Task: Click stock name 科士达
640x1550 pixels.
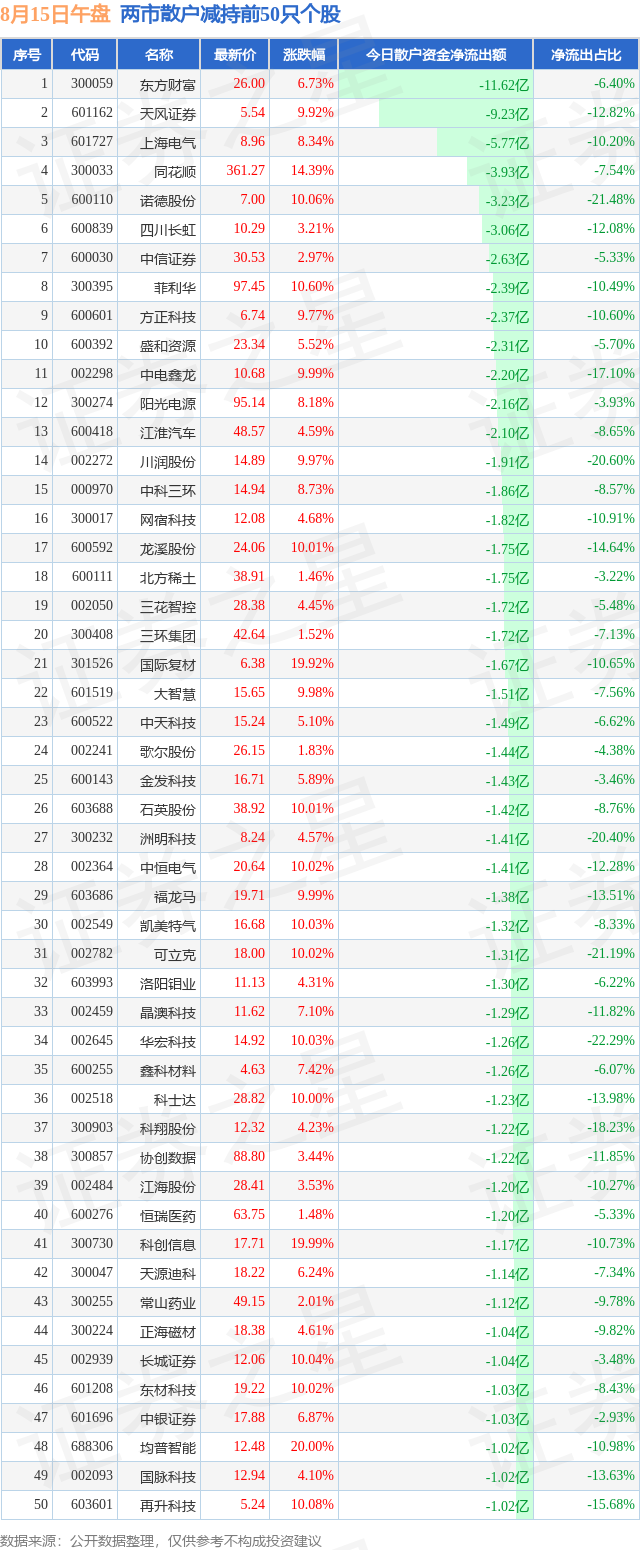Action: pos(175,1099)
